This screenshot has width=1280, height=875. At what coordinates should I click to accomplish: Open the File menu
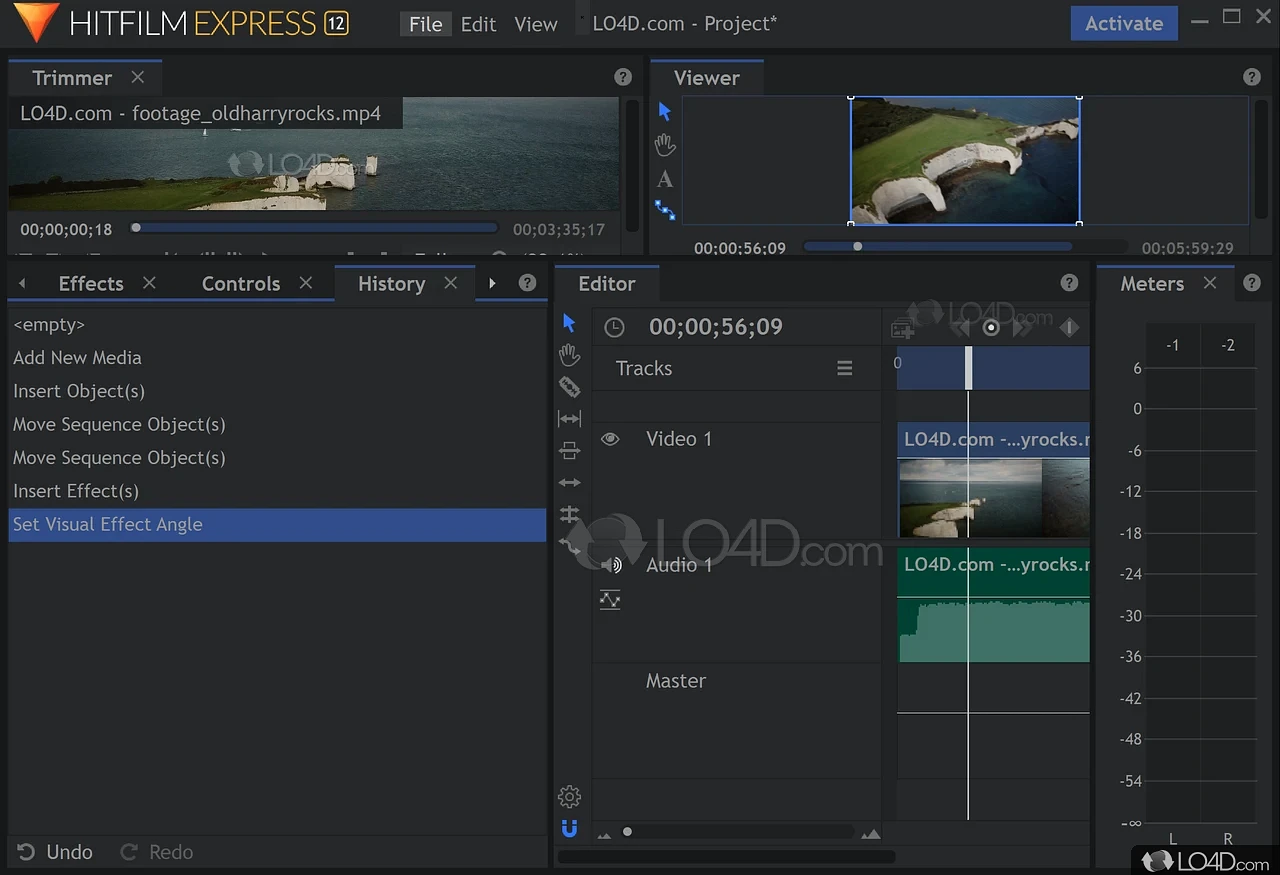click(x=425, y=24)
